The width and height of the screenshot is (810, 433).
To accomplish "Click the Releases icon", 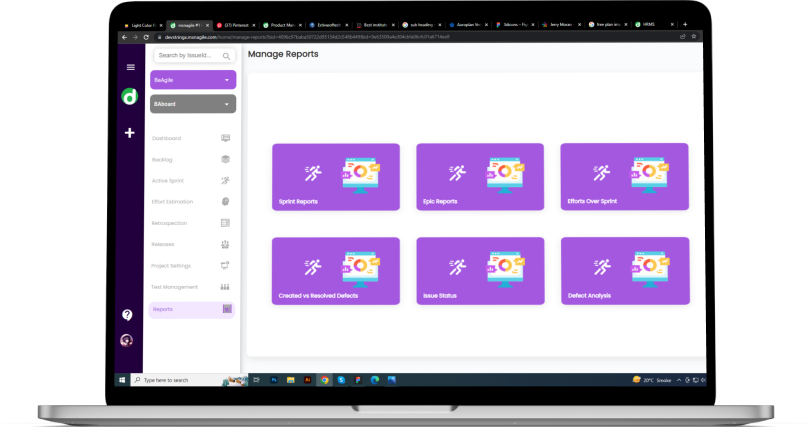I will (225, 244).
